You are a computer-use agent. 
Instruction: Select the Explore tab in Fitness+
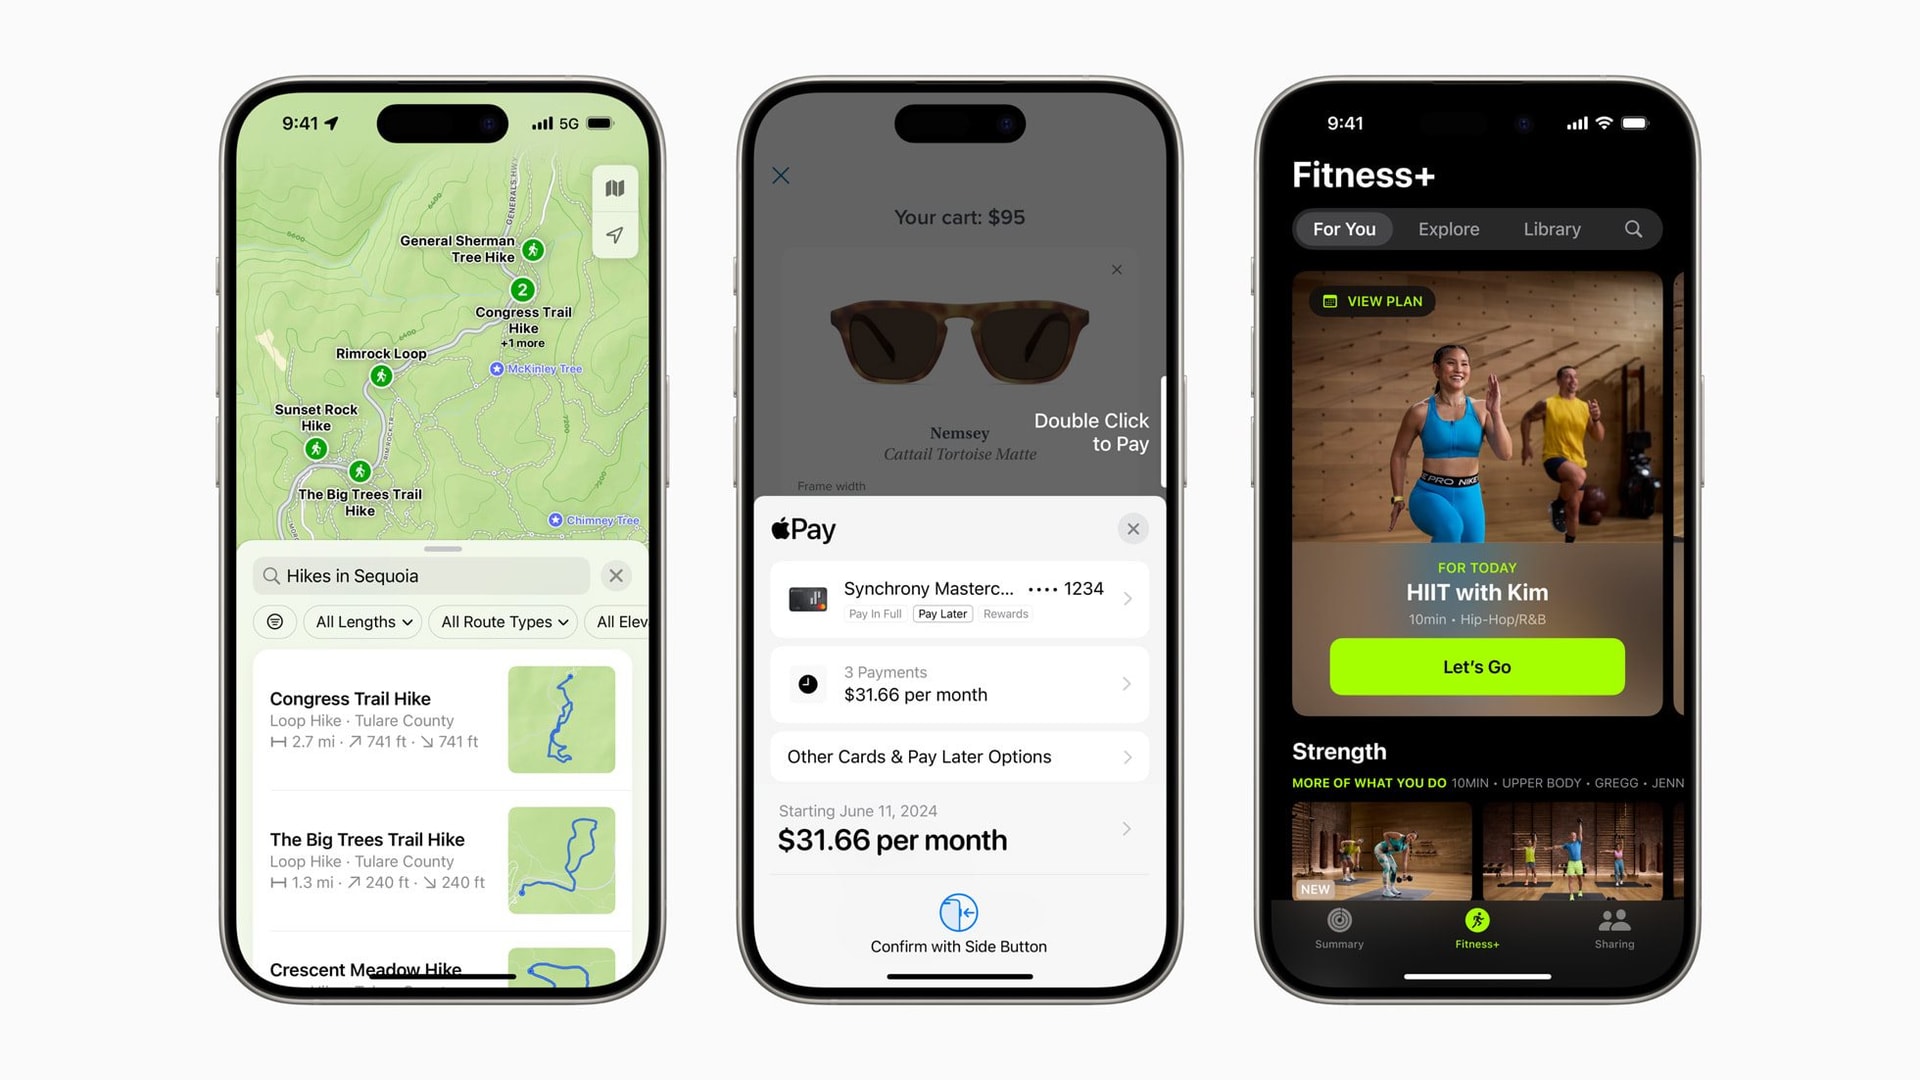pos(1449,228)
